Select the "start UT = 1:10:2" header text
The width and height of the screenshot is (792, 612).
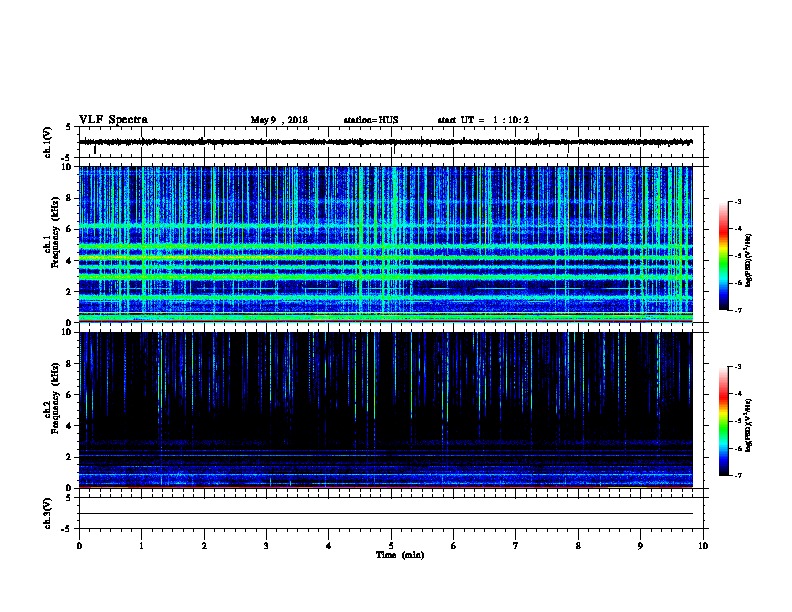pyautogui.click(x=483, y=120)
